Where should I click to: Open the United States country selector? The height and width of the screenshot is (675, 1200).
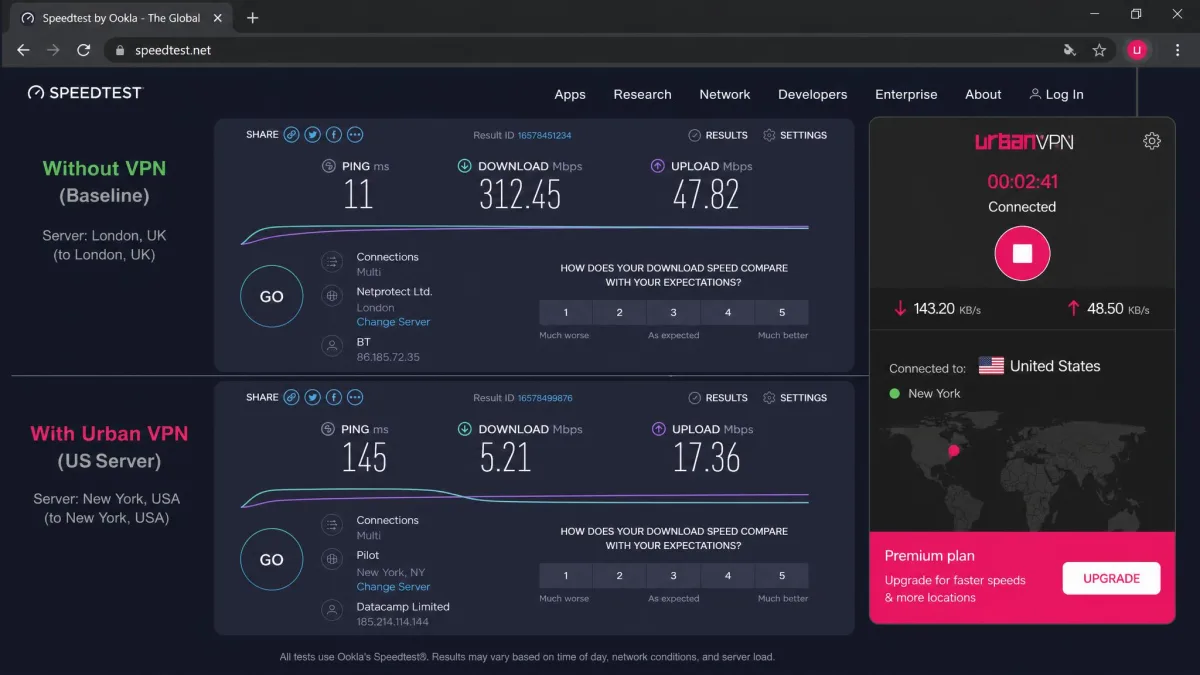pos(1040,366)
